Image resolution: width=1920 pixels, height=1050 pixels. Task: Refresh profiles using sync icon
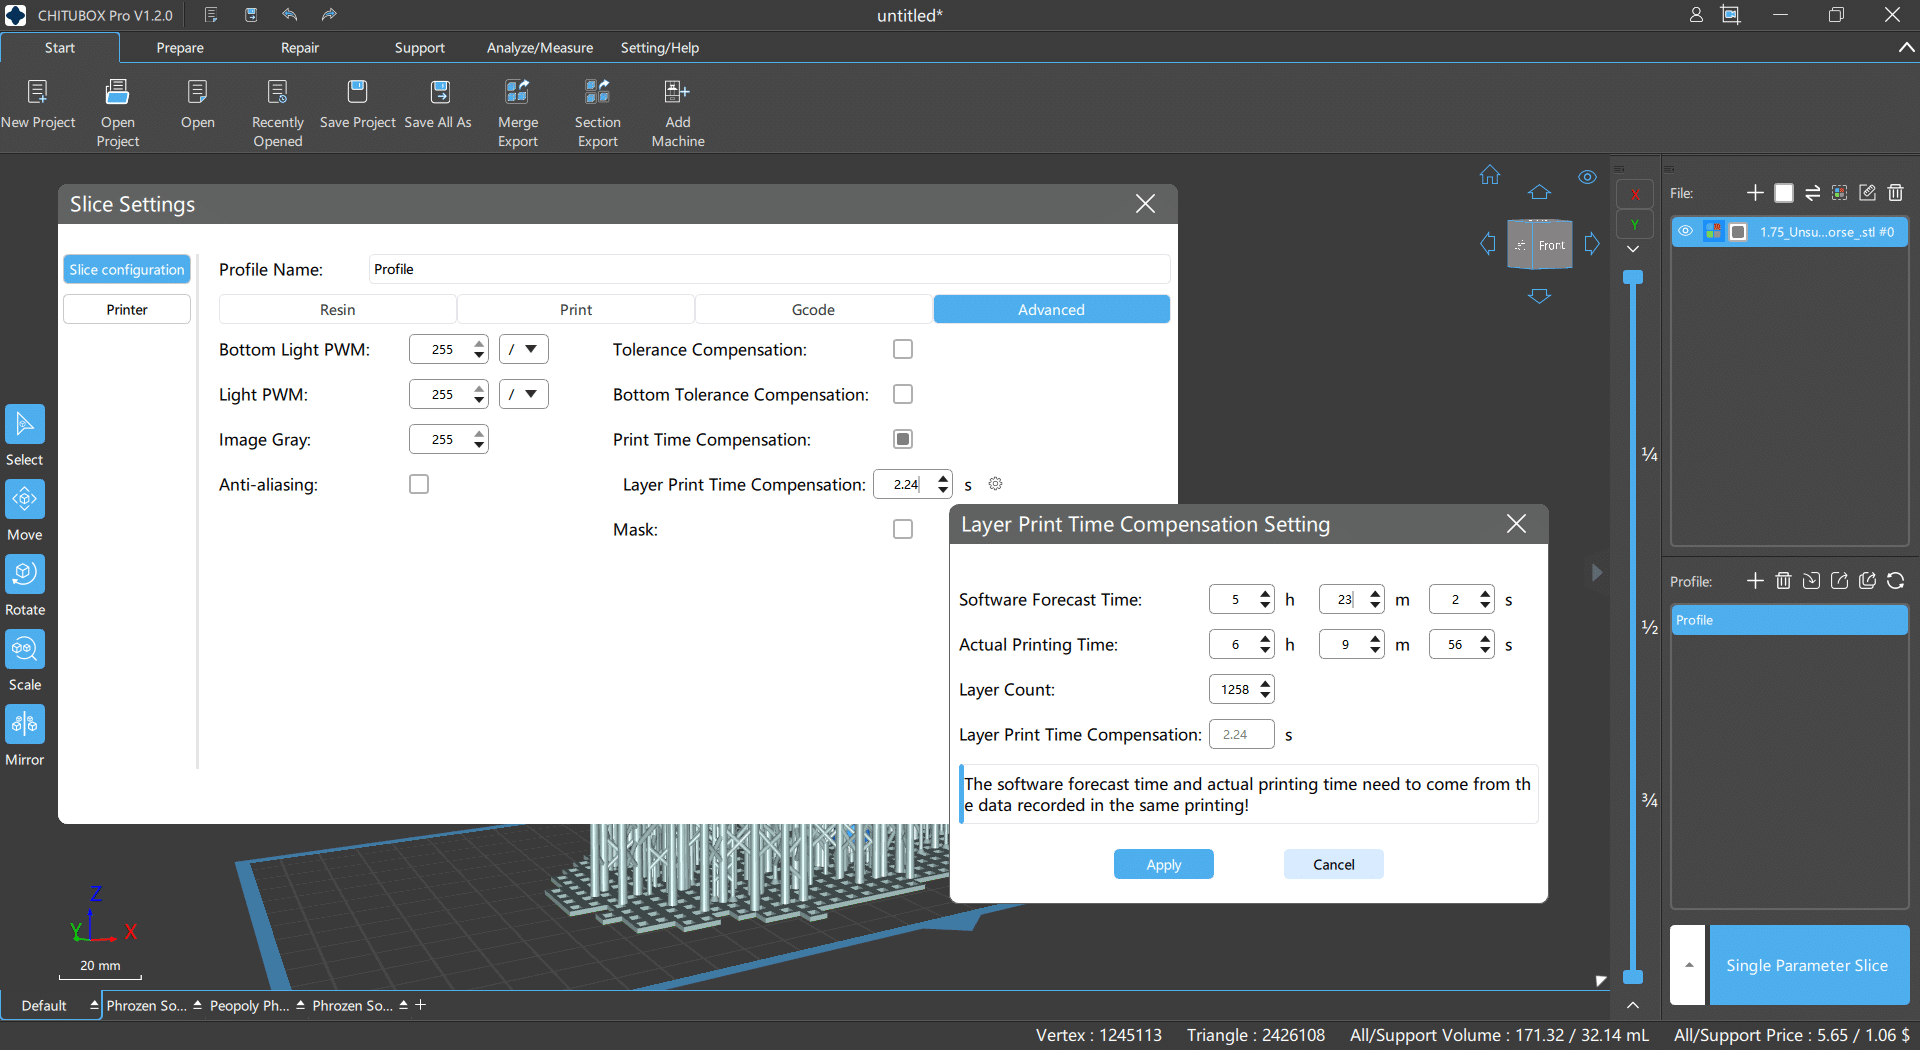pyautogui.click(x=1896, y=580)
